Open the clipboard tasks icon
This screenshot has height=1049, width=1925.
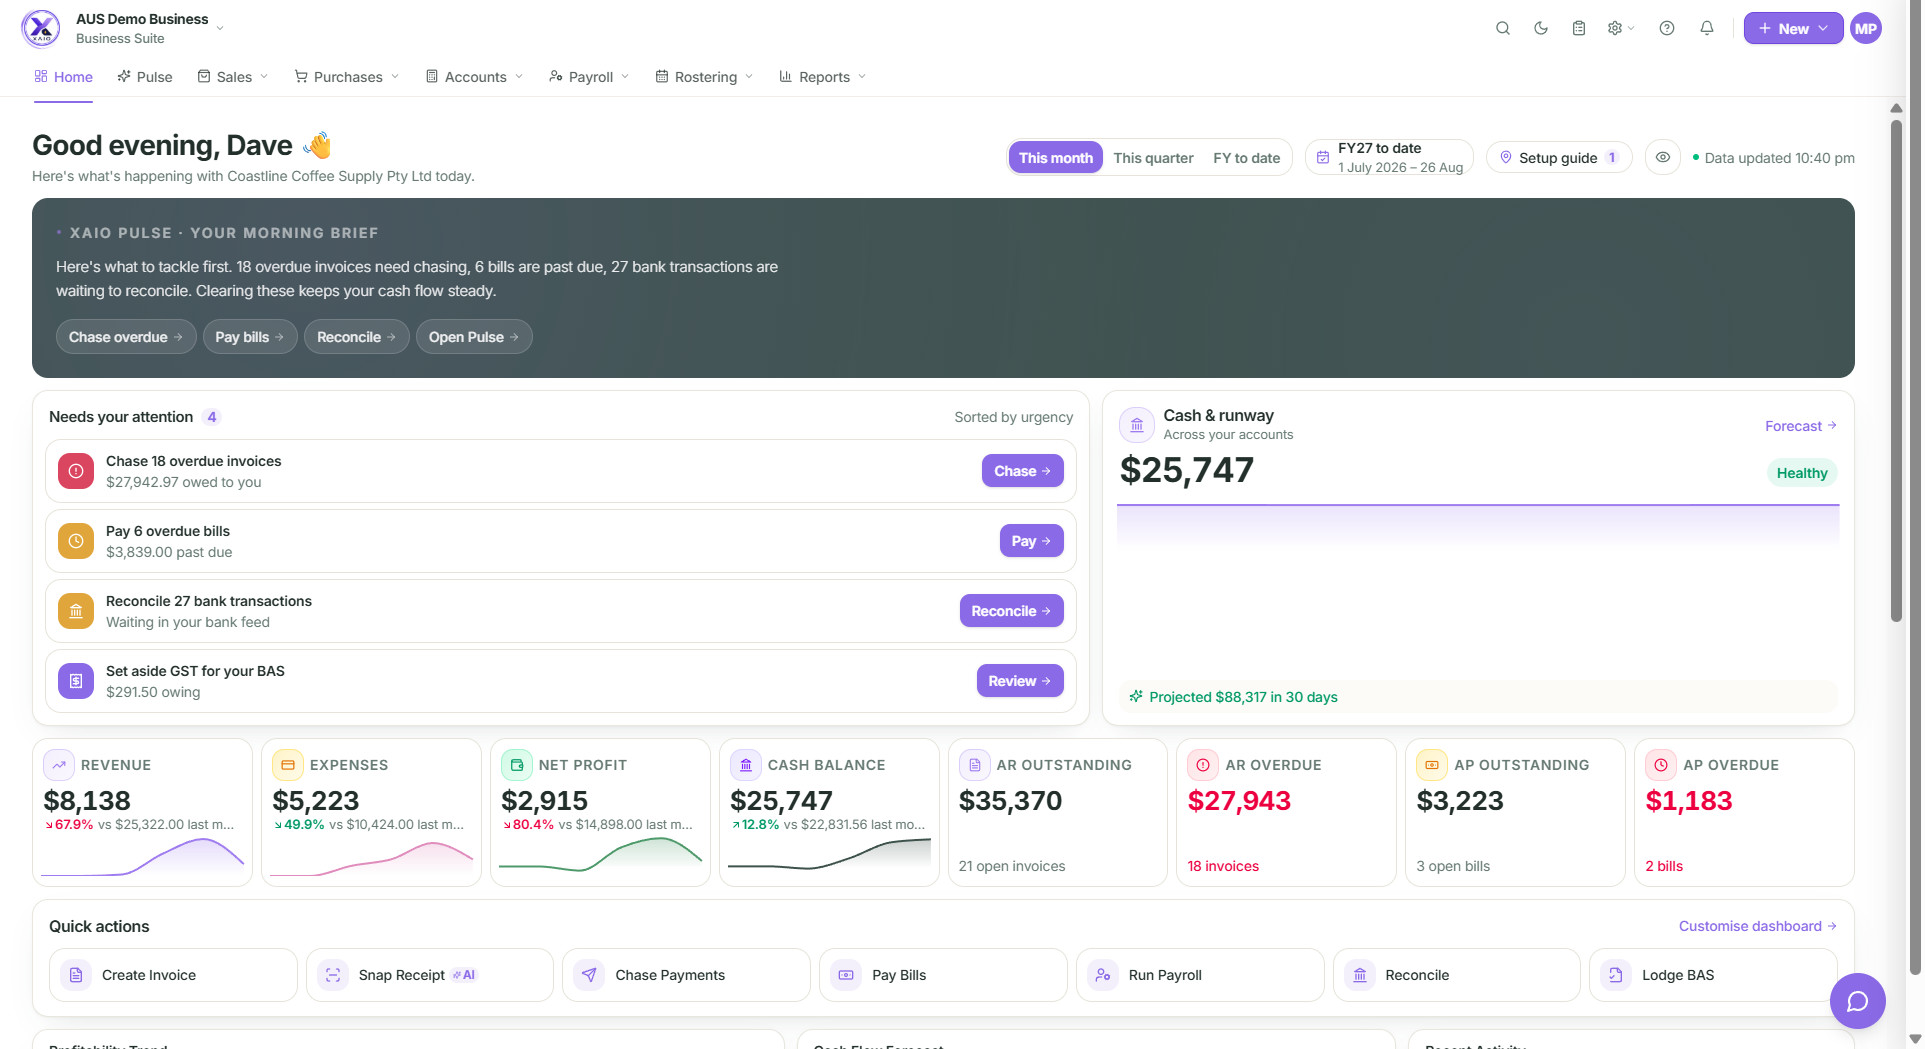pos(1579,29)
